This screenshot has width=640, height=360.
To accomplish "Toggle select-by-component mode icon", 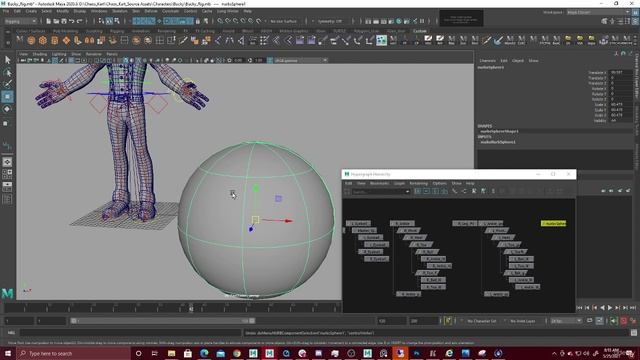I will point(117,21).
